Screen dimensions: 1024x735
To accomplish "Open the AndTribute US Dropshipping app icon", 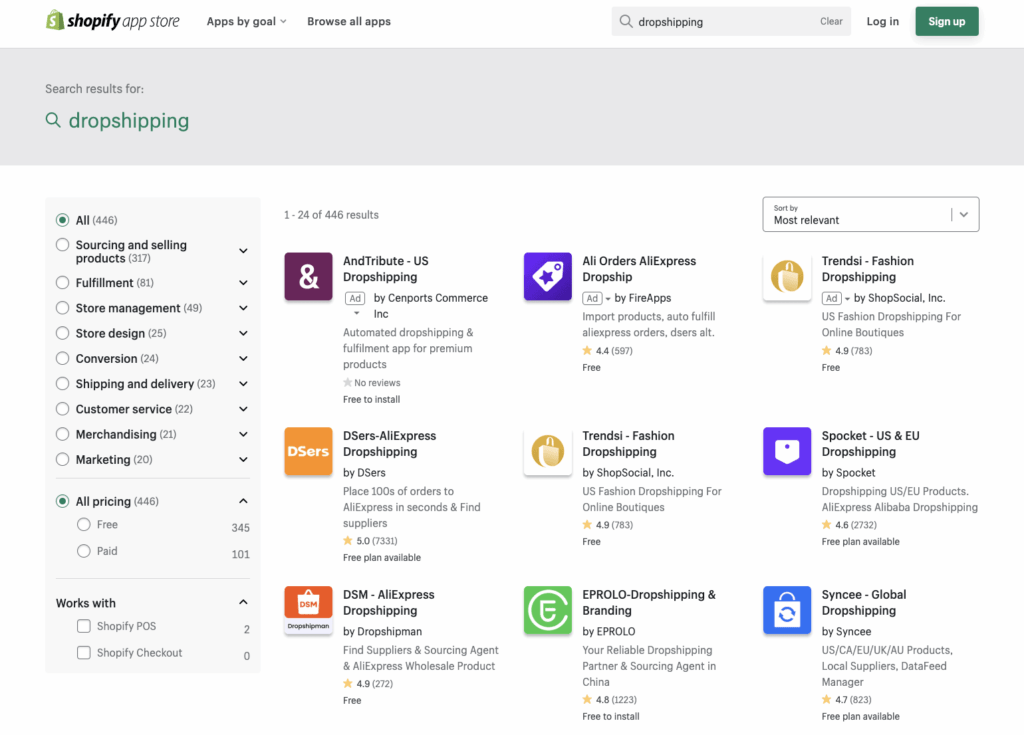I will click(x=308, y=276).
